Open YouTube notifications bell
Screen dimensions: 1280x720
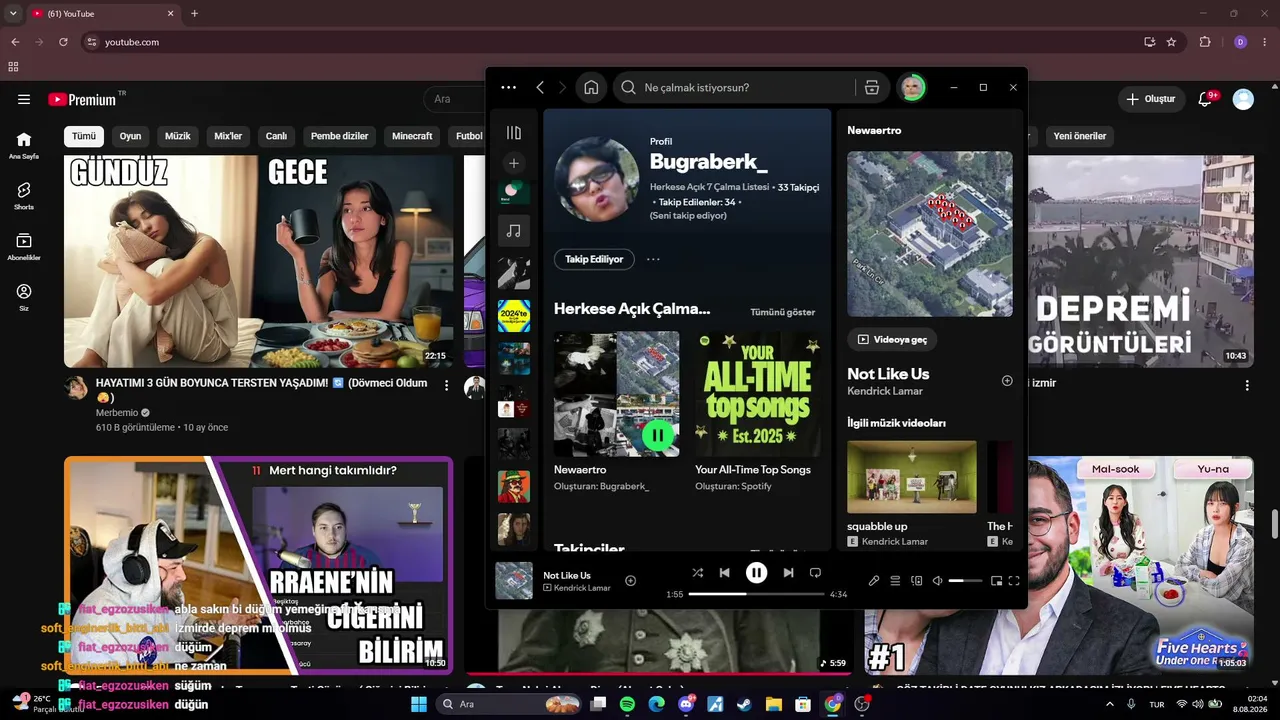(1206, 99)
